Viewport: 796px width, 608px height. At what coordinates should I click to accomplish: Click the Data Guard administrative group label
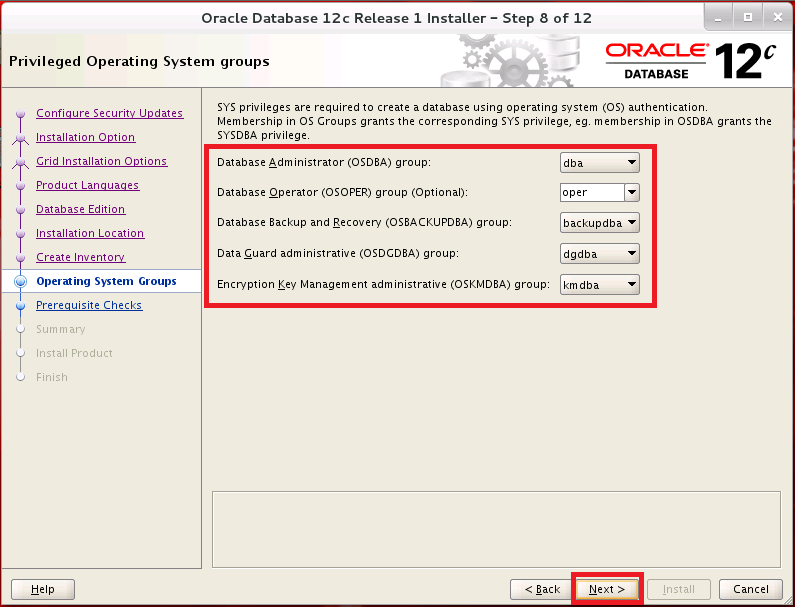pos(338,253)
